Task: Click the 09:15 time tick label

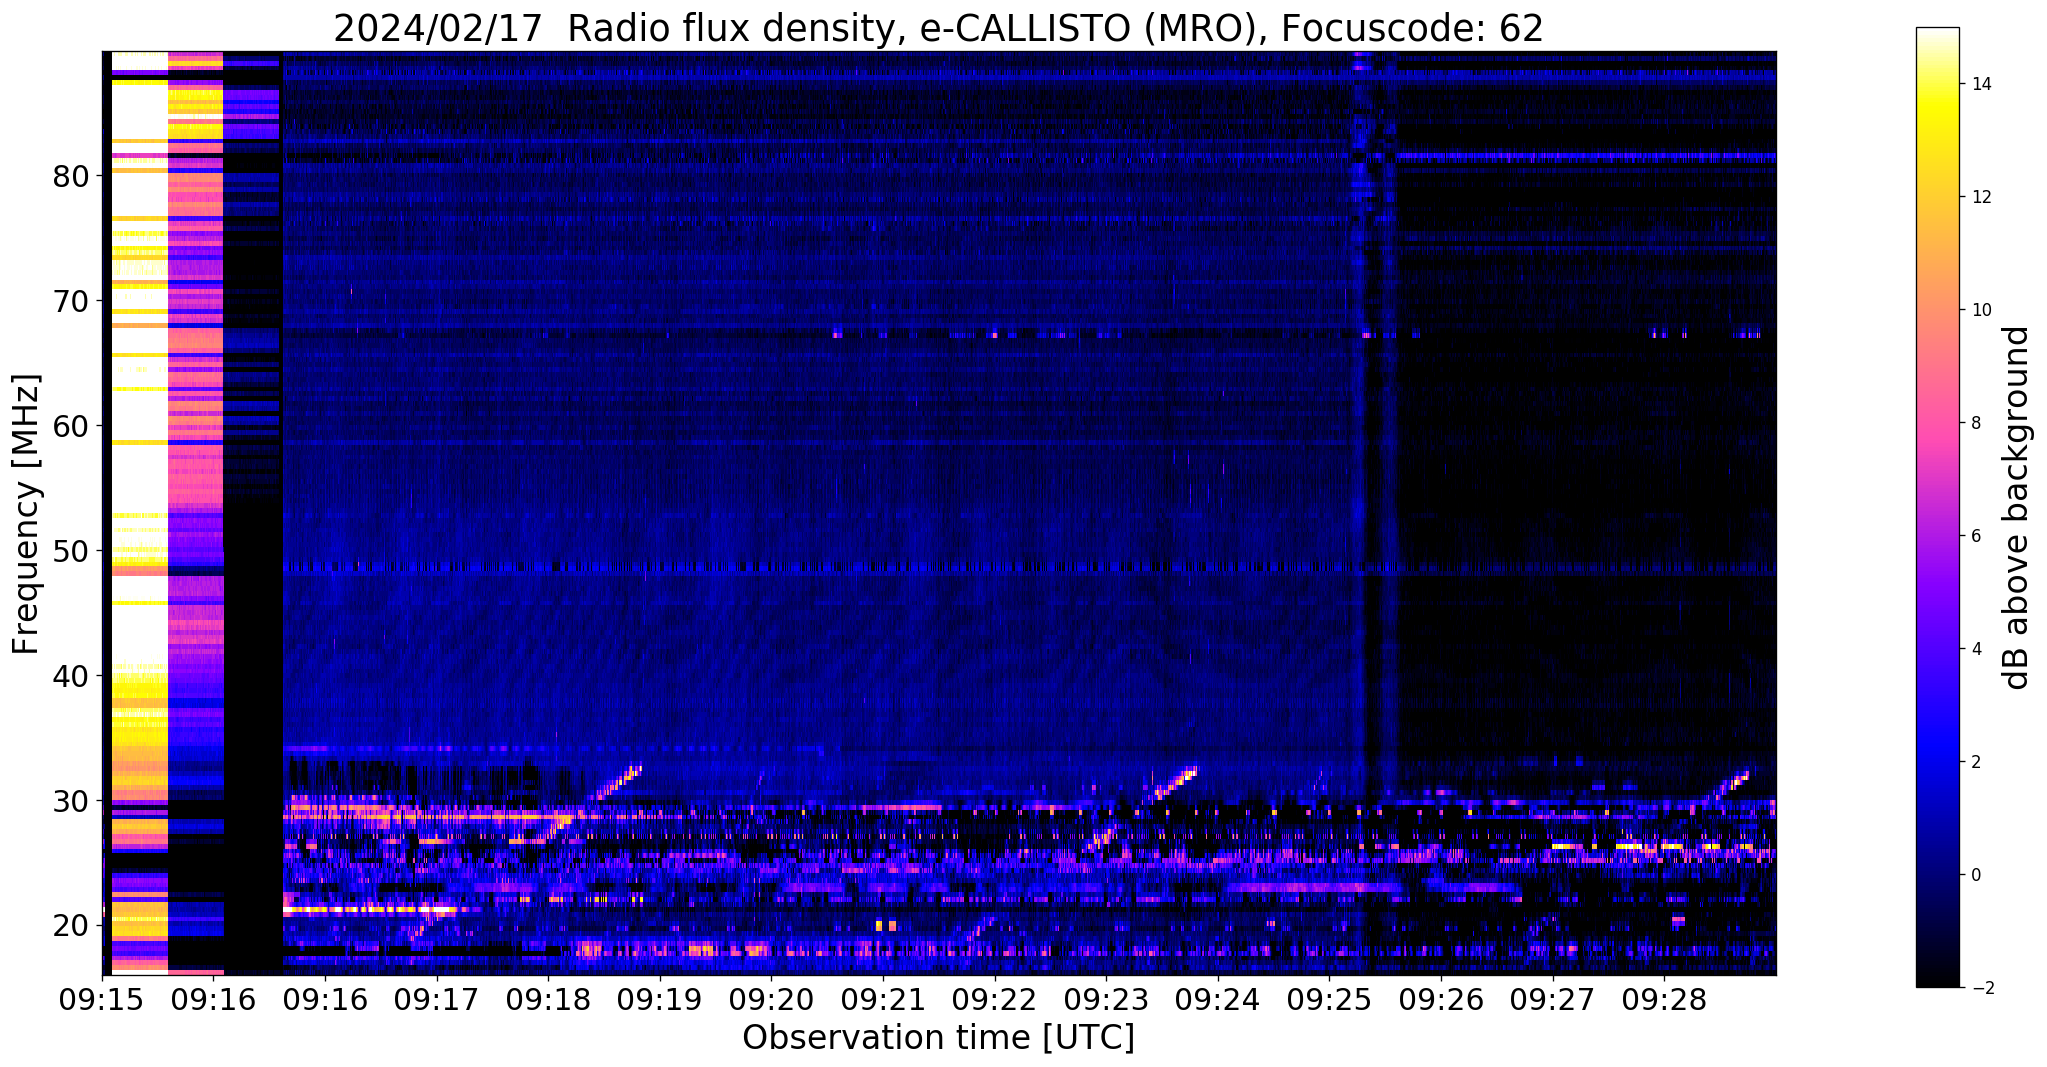Action: tap(102, 1000)
